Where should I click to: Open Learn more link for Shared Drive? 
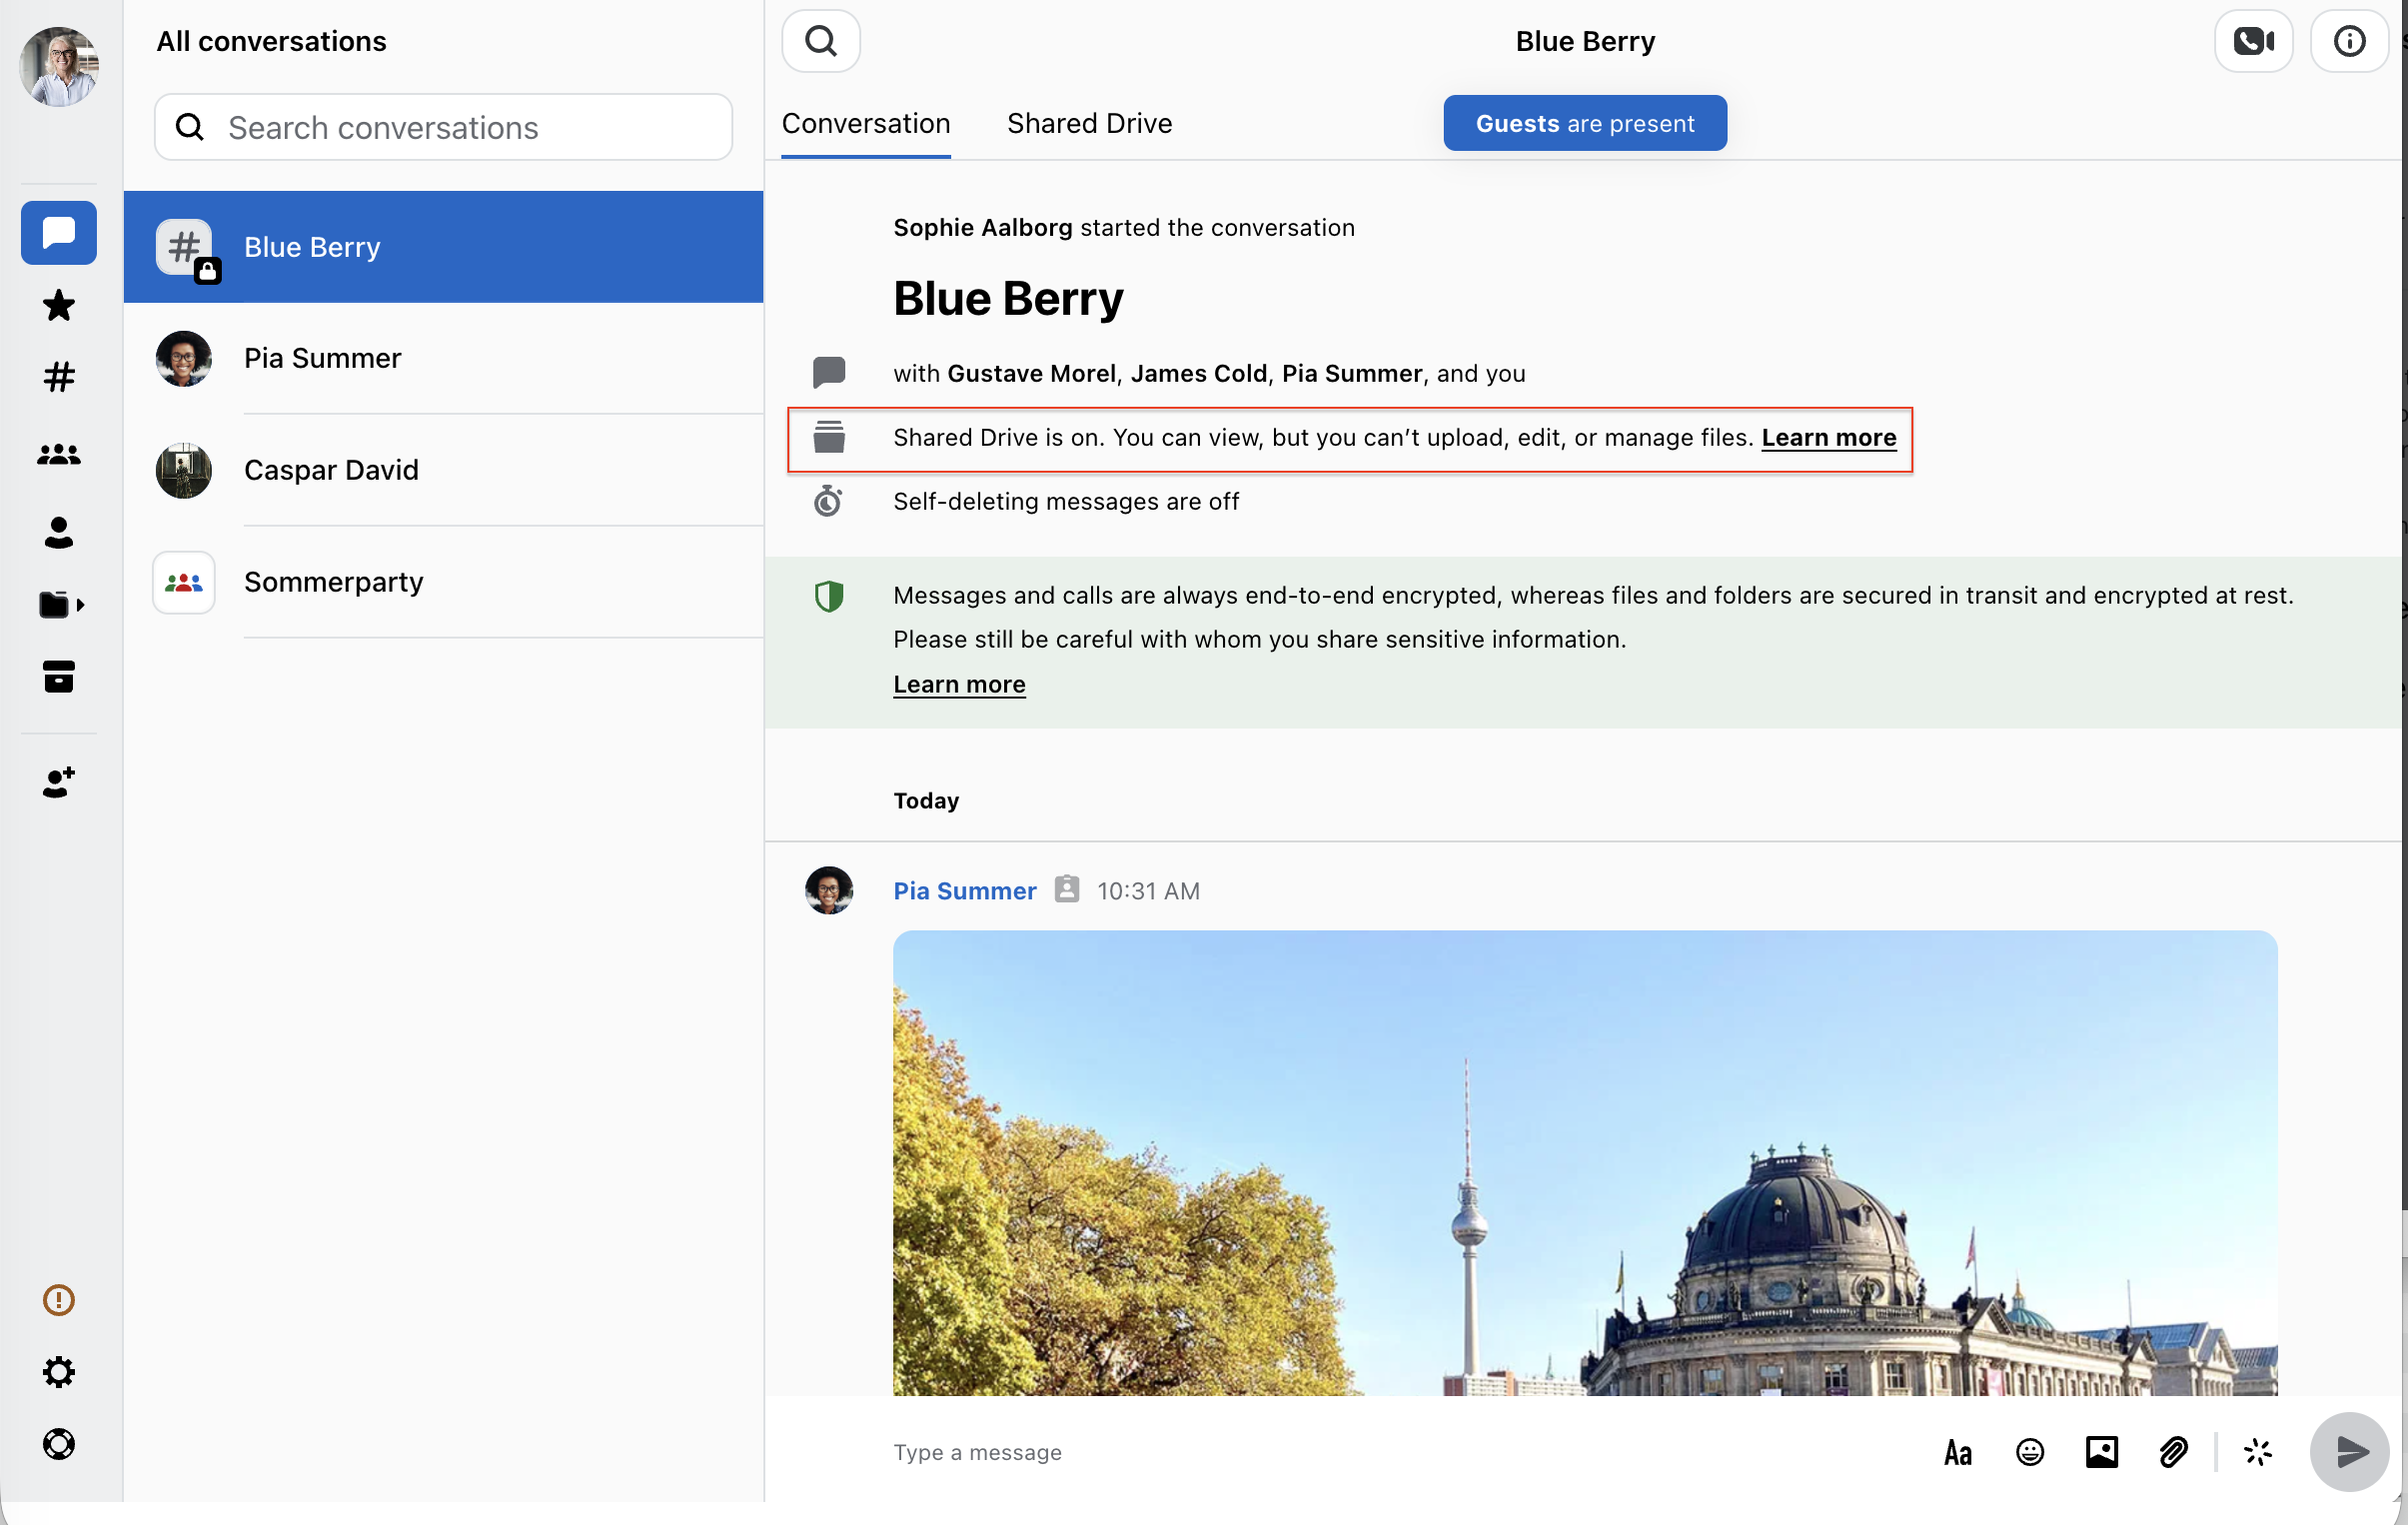pyautogui.click(x=1828, y=437)
